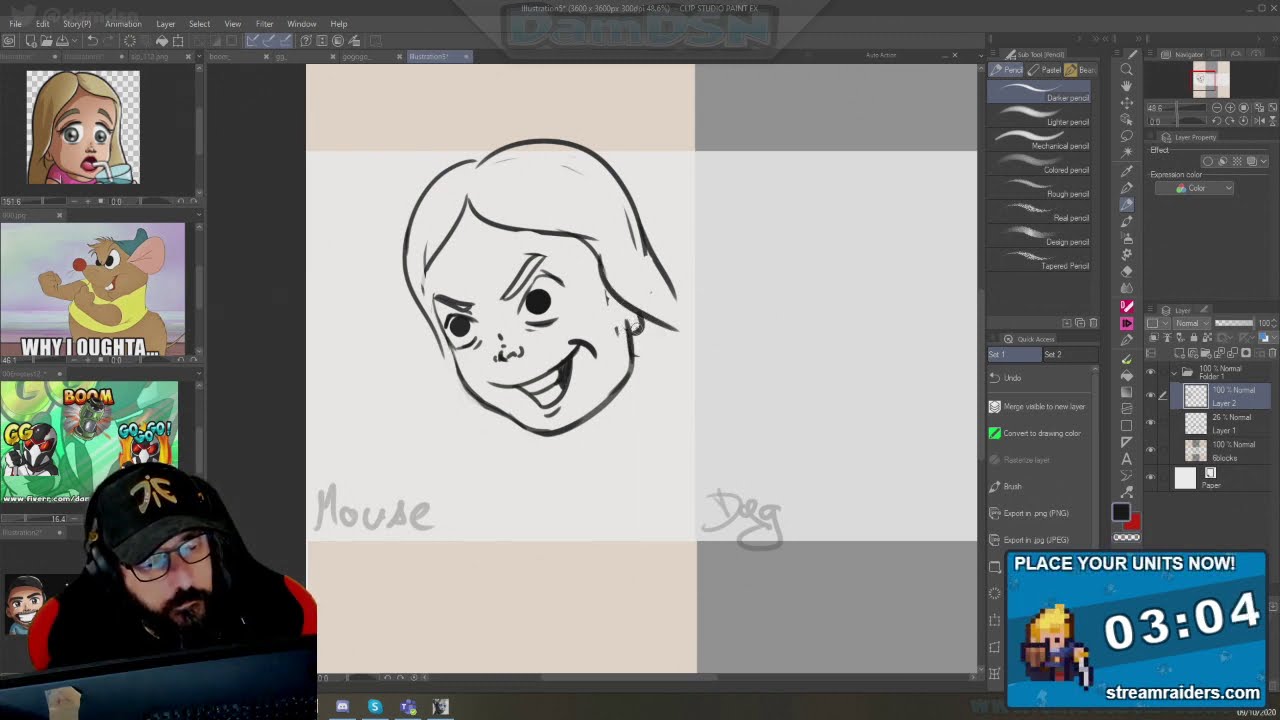This screenshot has height=720, width=1280.
Task: Click the Open file folder icon in the command bar
Action: (47, 40)
